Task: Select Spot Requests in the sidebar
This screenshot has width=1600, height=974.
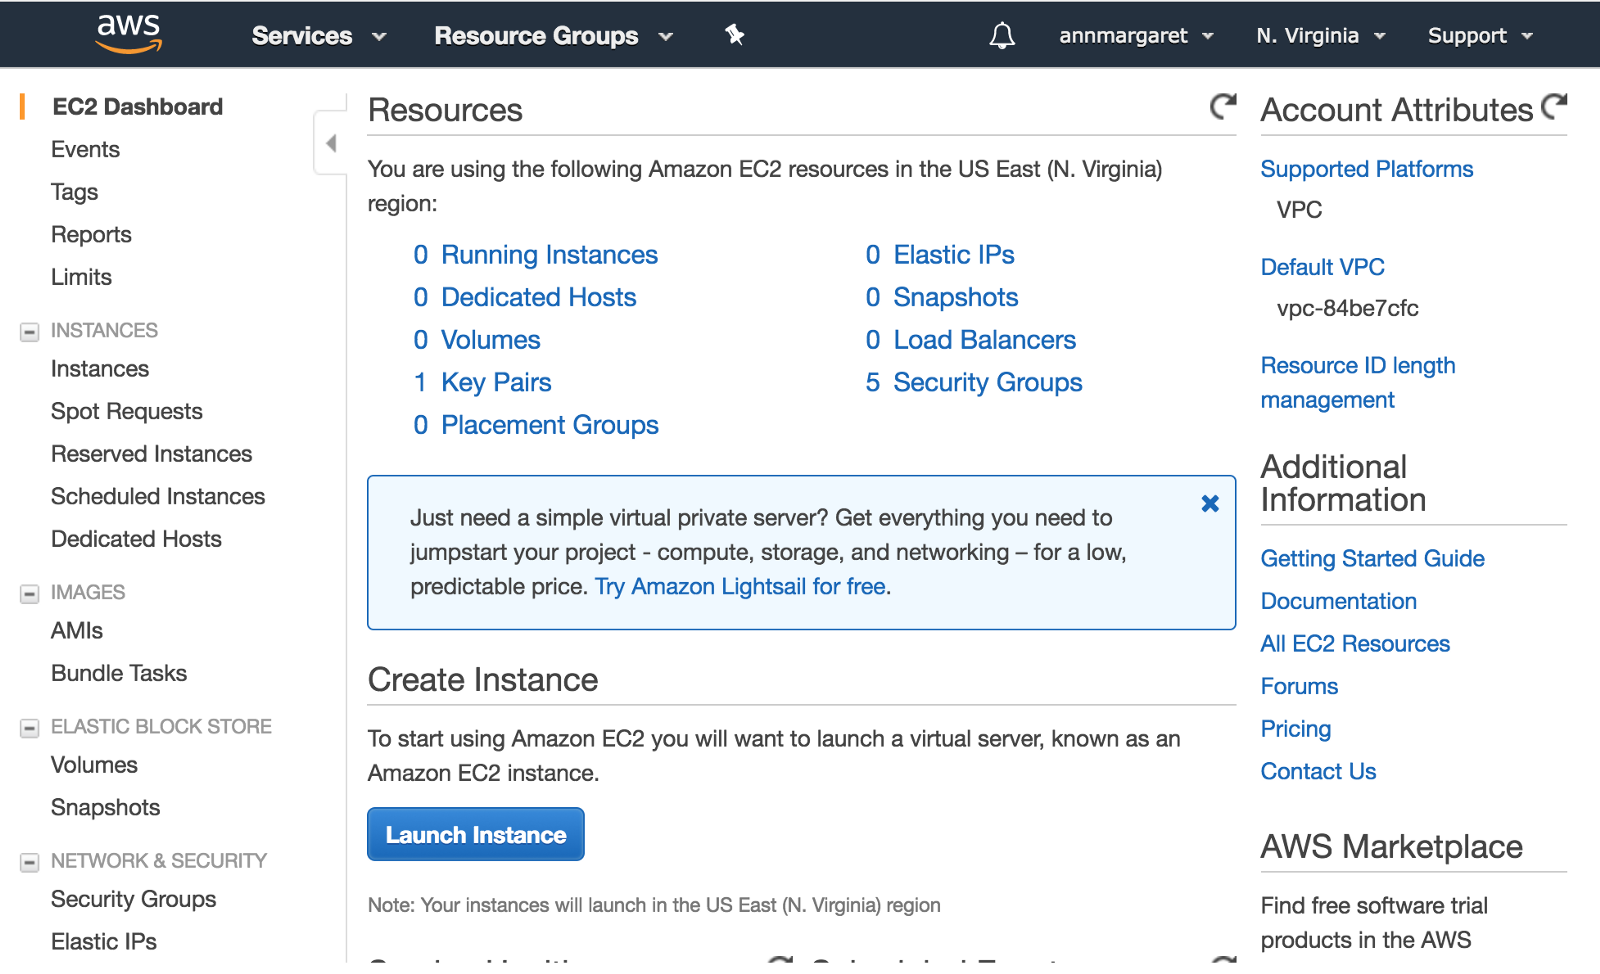Action: pos(127,412)
